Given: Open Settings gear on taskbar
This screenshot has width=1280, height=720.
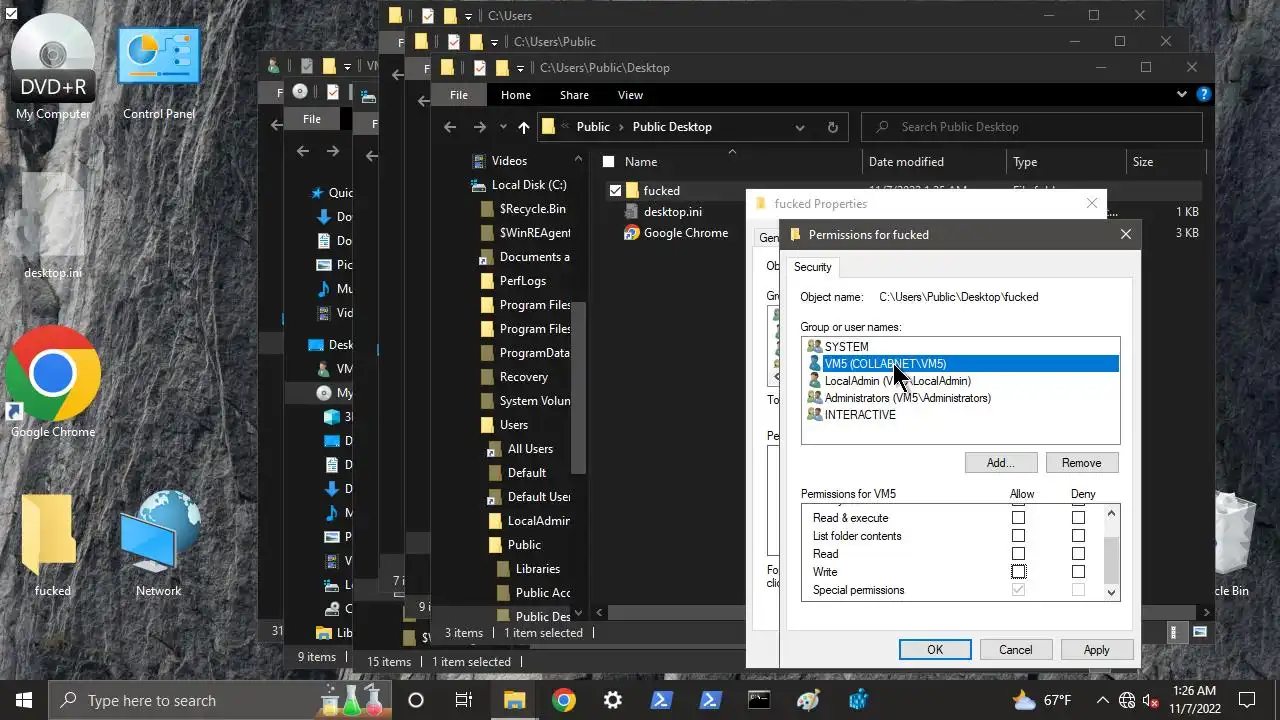Looking at the screenshot, I should [612, 700].
